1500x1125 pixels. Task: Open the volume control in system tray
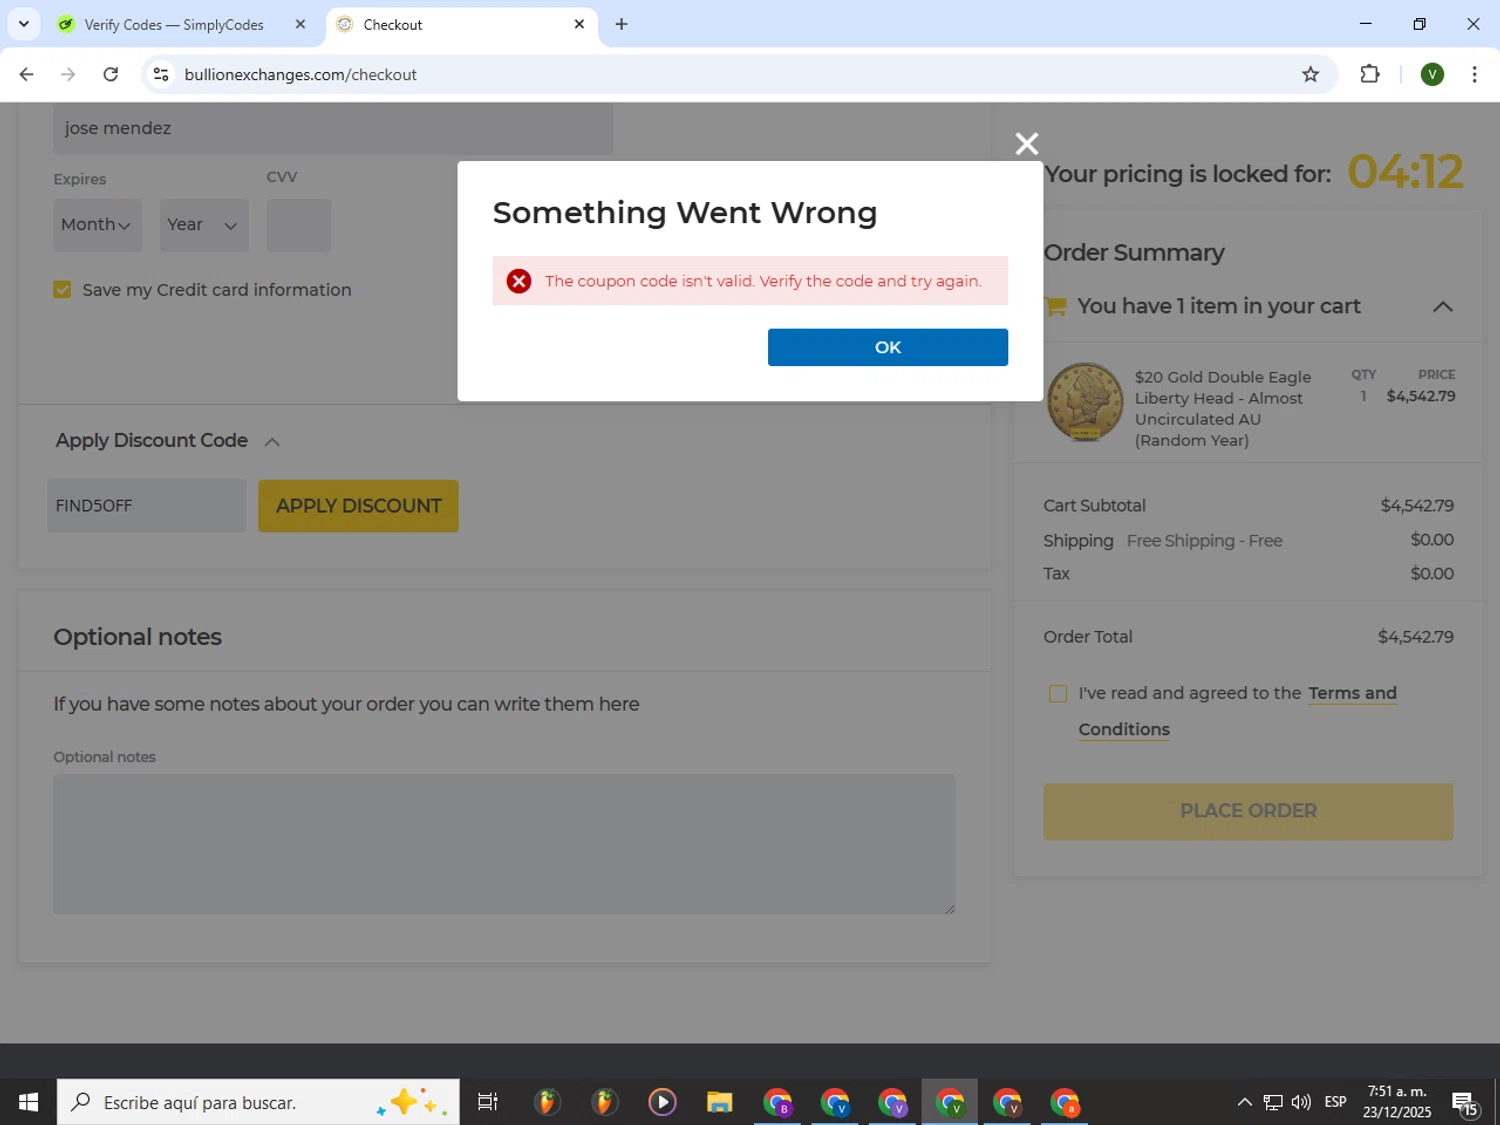tap(1301, 1102)
